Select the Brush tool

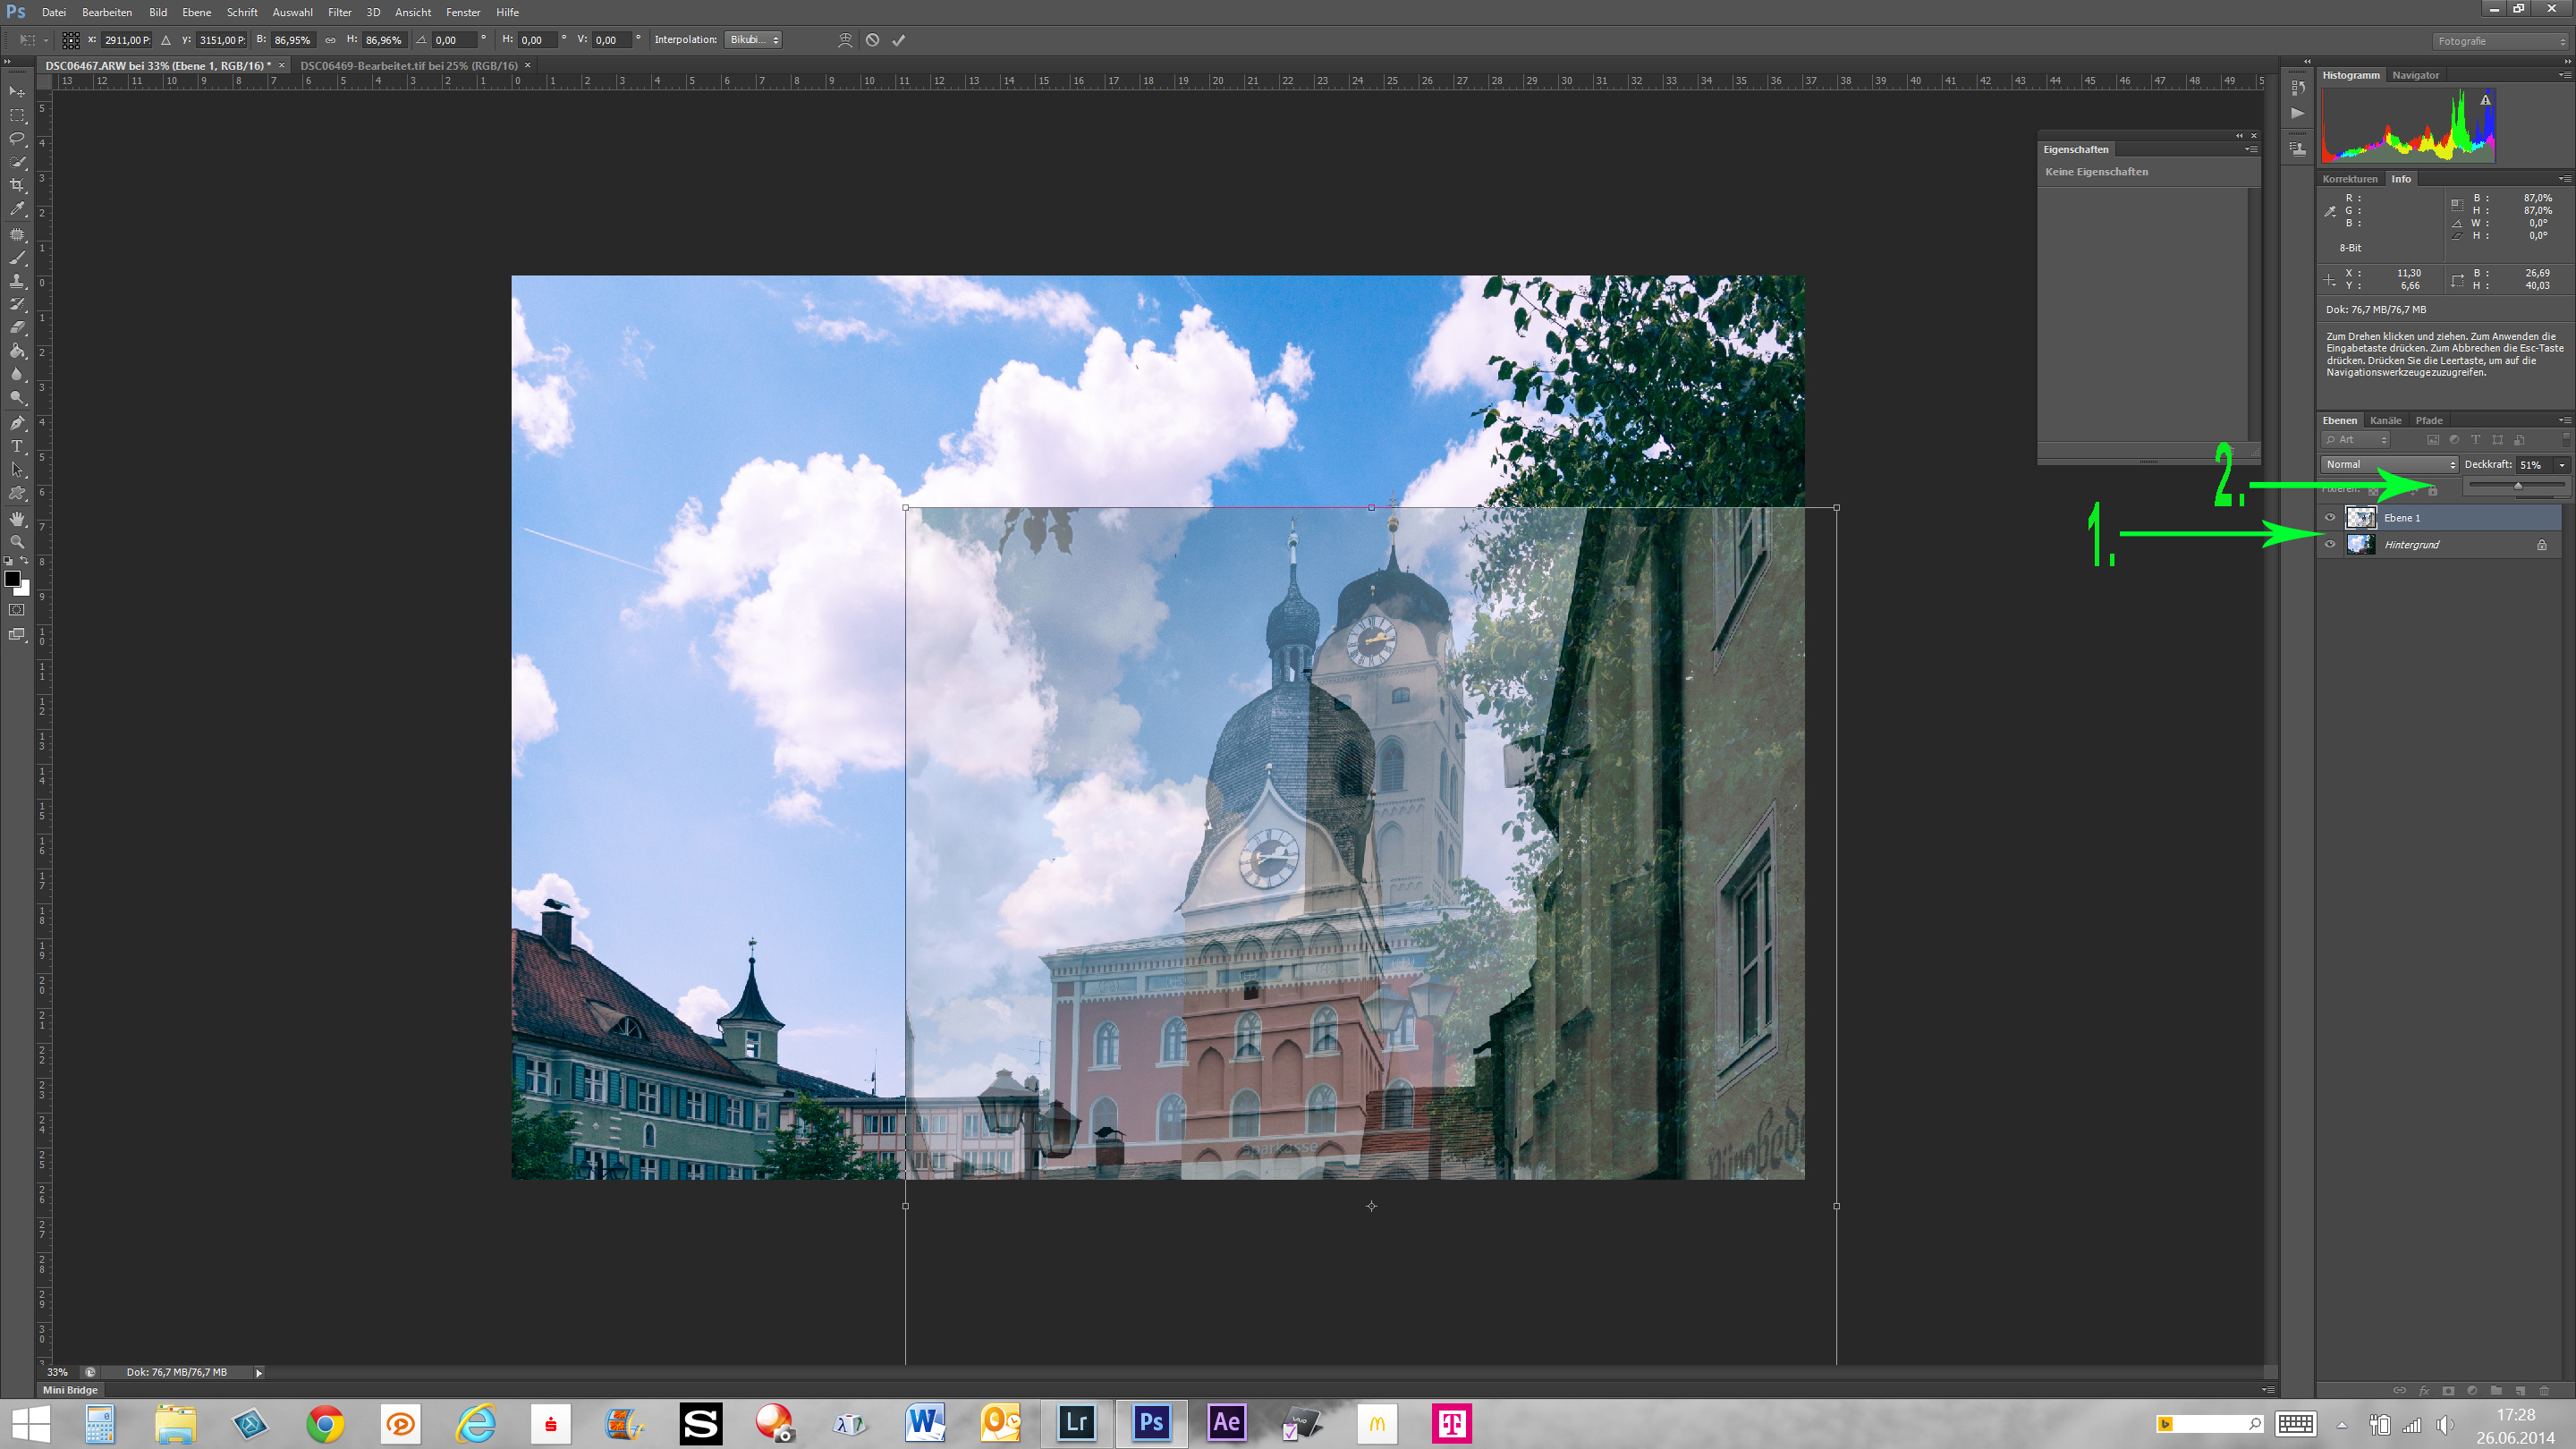pos(17,258)
